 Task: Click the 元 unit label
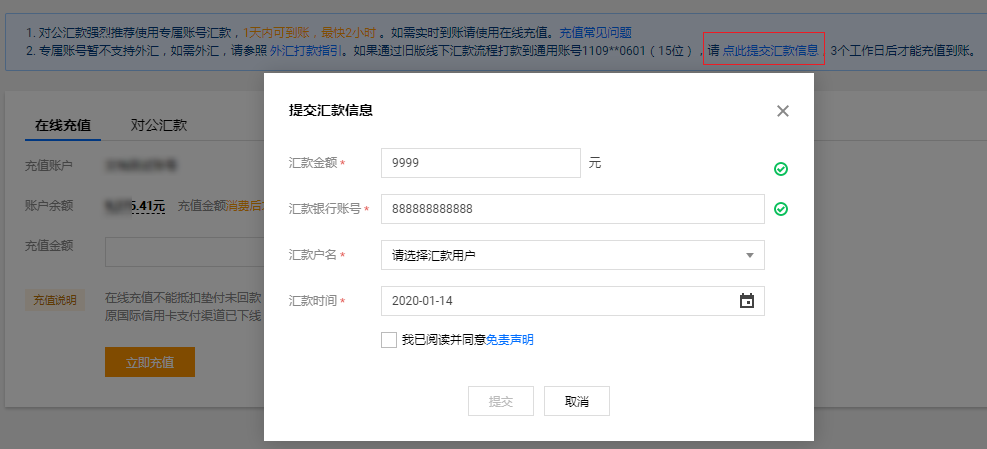(595, 163)
